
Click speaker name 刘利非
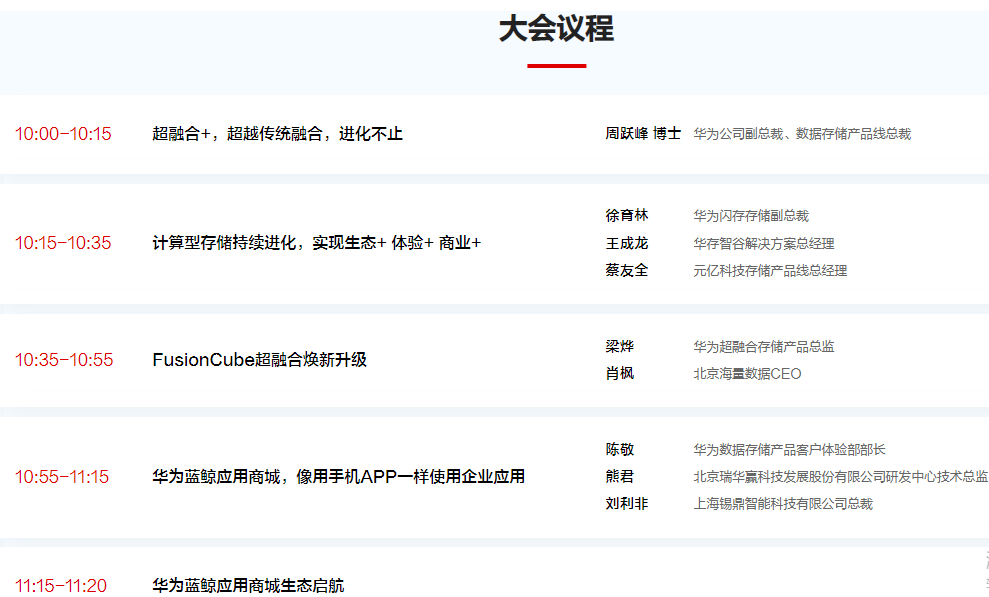pyautogui.click(x=626, y=504)
